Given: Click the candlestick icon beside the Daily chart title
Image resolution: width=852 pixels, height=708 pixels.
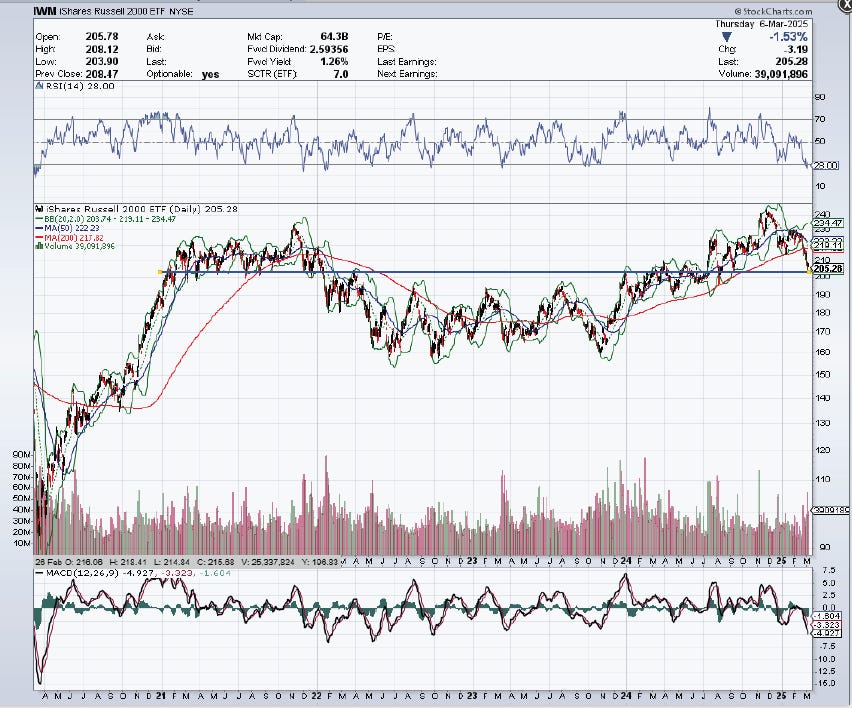Looking at the screenshot, I should point(39,209).
